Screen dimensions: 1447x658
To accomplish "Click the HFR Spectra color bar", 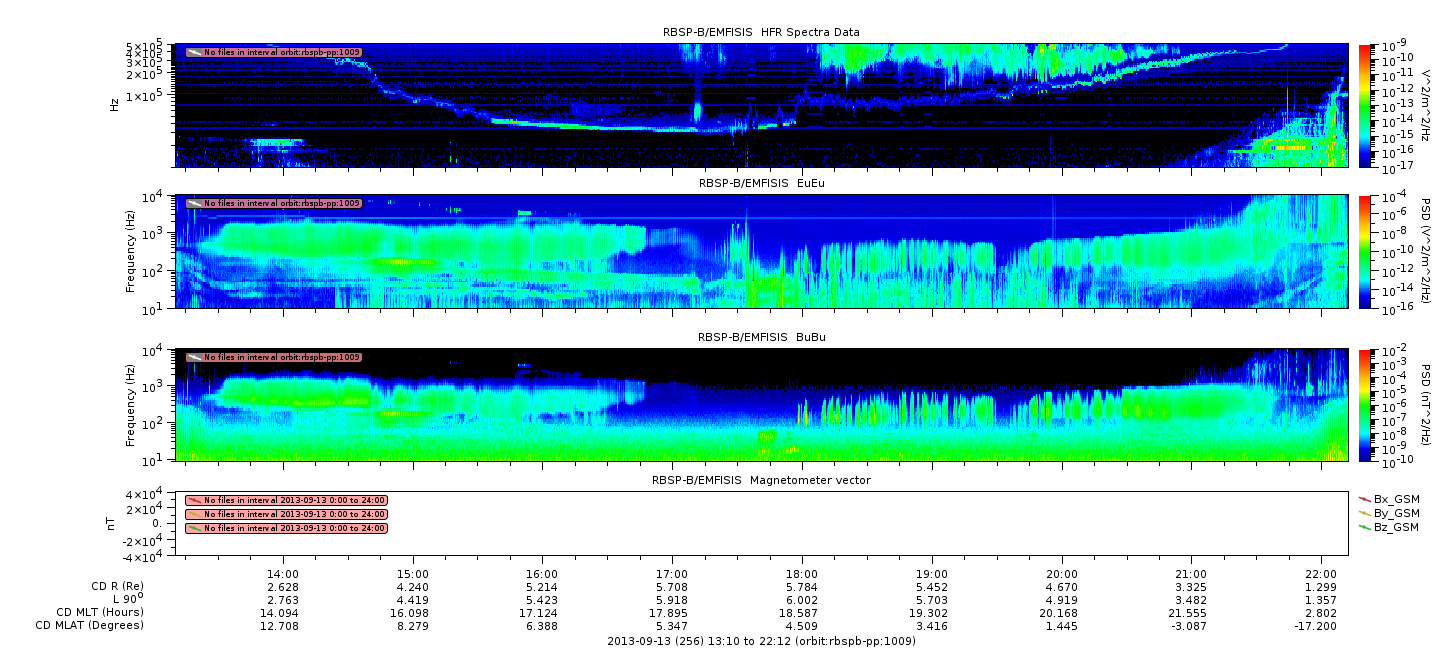I will [x=1365, y=105].
